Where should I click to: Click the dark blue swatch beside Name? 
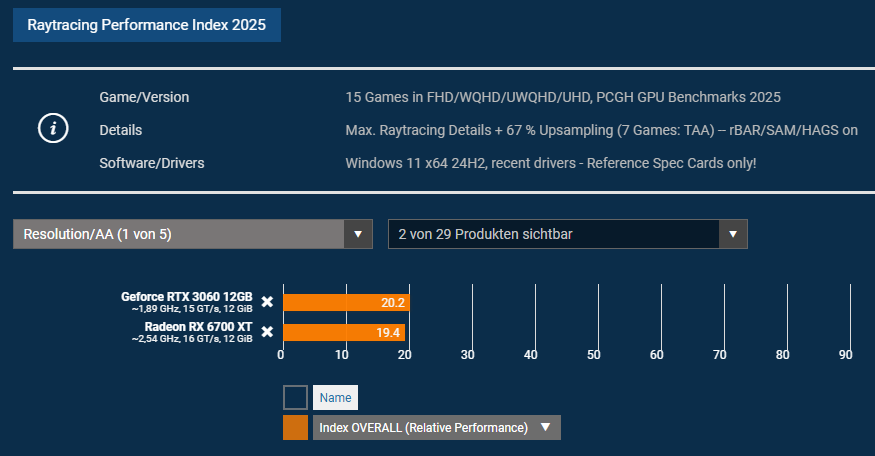pos(295,397)
